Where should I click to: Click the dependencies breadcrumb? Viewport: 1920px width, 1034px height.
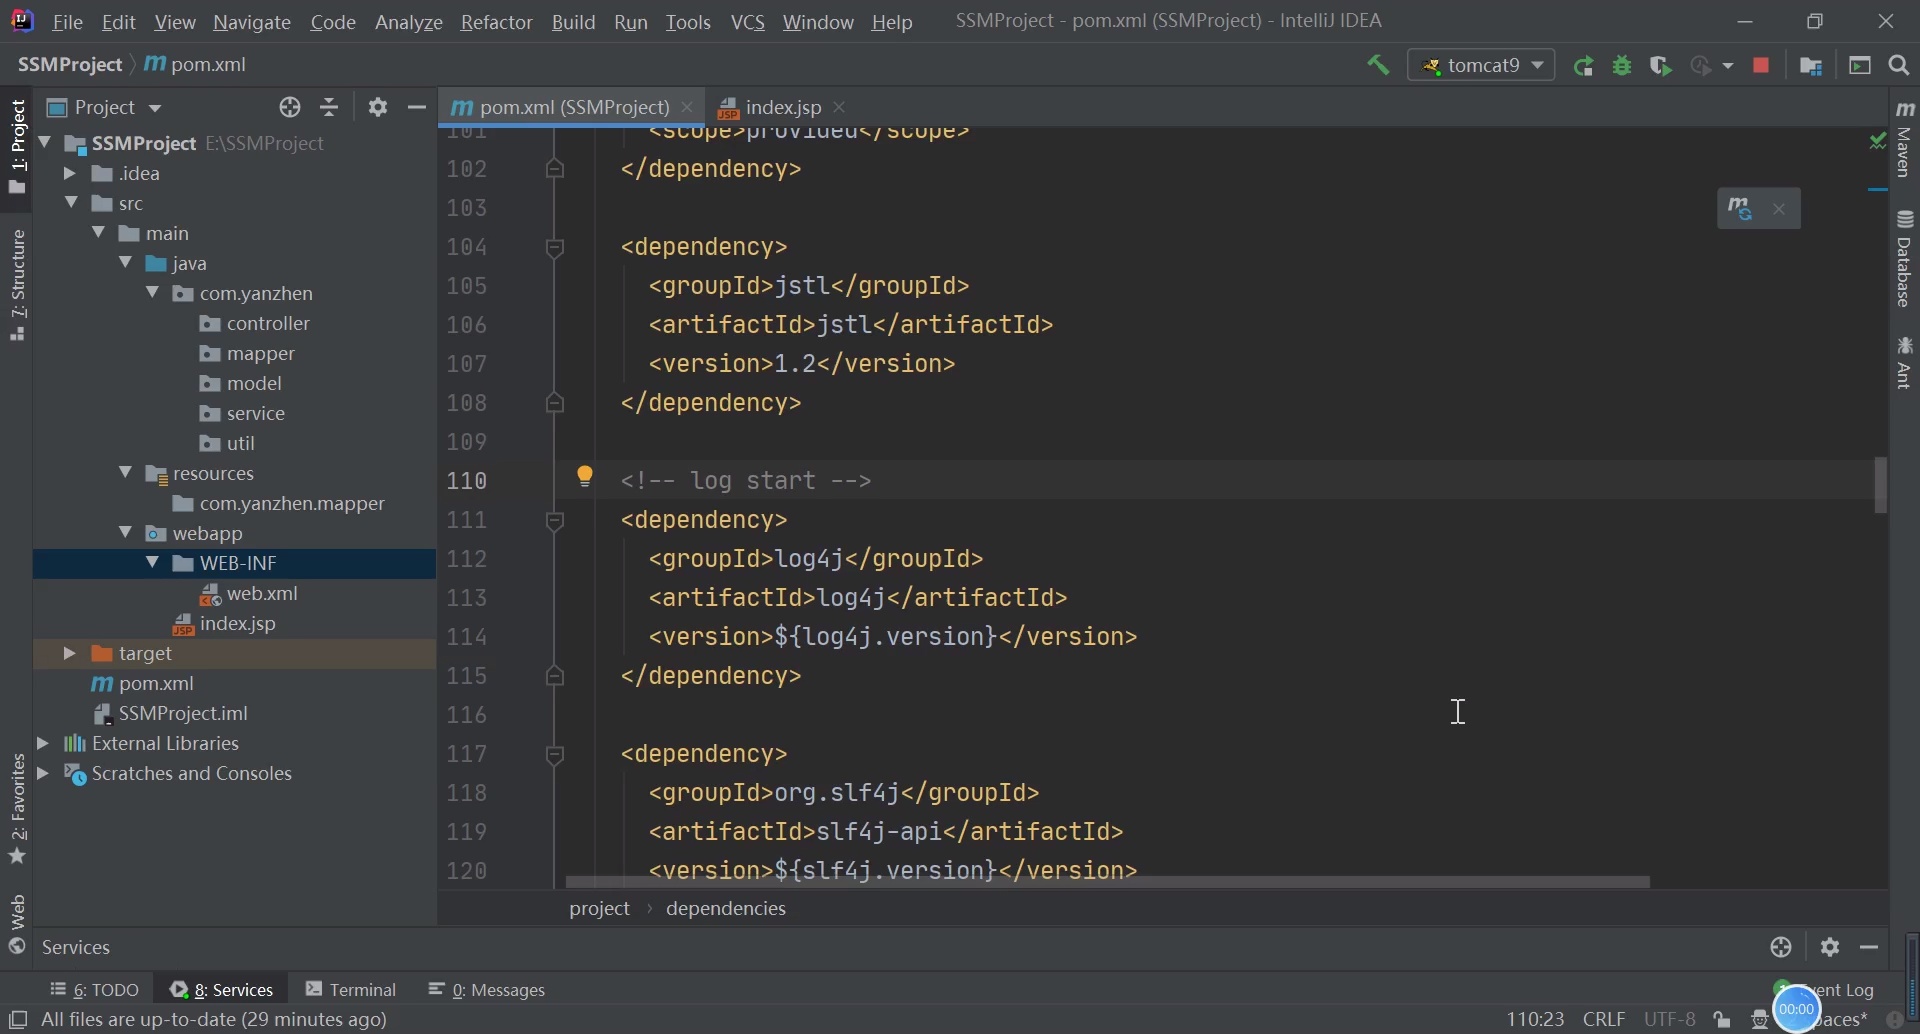726,909
